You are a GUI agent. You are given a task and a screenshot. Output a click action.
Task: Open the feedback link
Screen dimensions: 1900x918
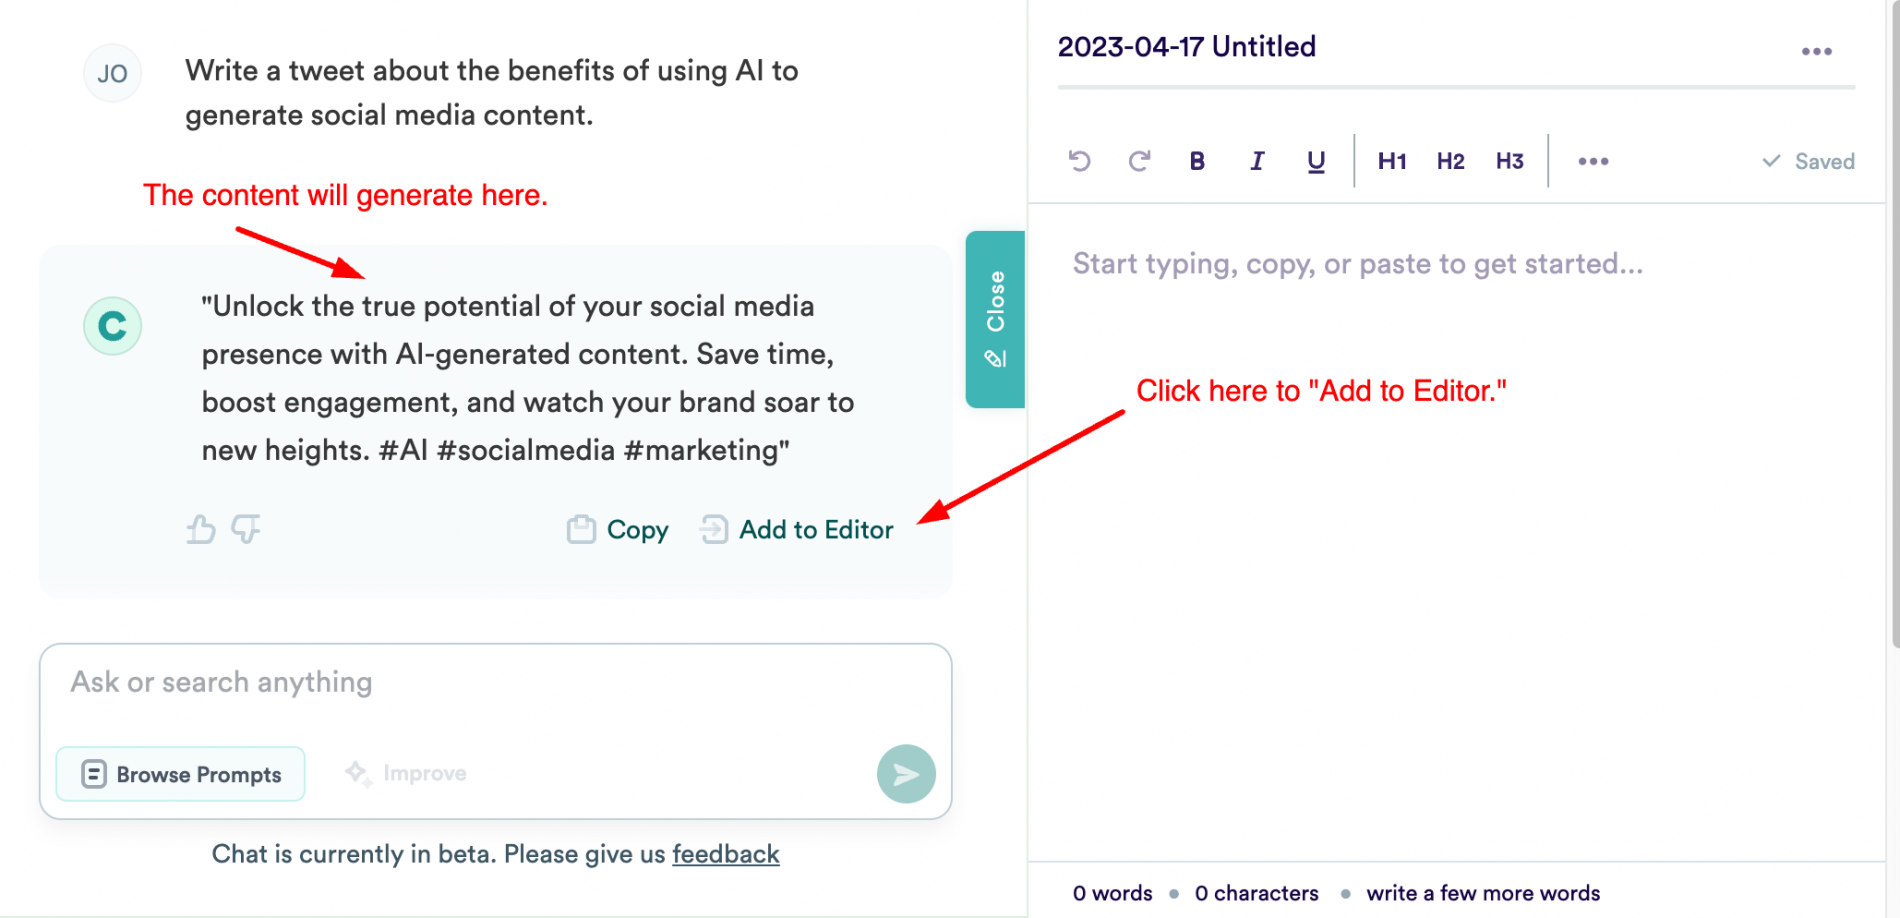[x=726, y=854]
